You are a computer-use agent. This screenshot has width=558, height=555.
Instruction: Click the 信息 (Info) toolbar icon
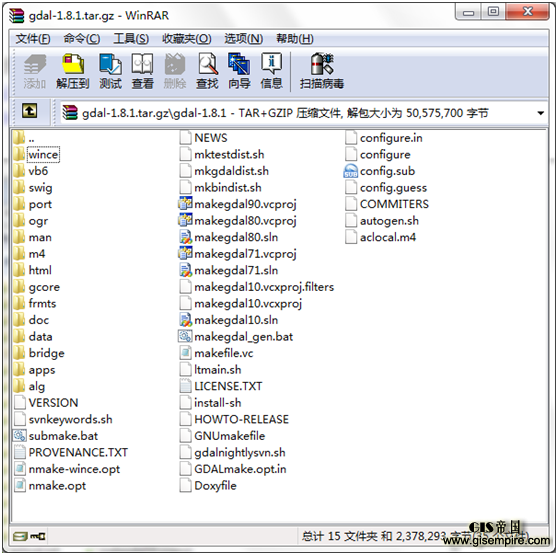[272, 71]
